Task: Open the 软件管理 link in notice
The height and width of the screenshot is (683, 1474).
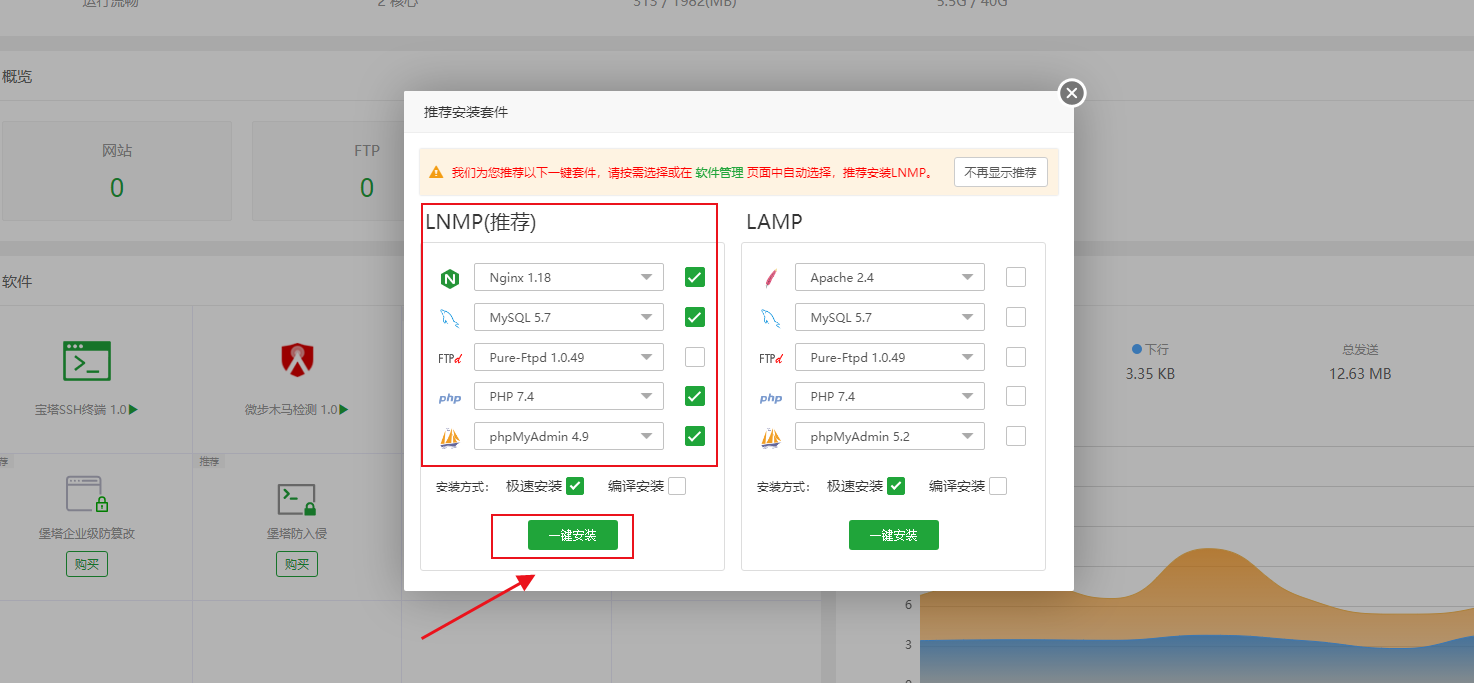Action: [x=719, y=172]
